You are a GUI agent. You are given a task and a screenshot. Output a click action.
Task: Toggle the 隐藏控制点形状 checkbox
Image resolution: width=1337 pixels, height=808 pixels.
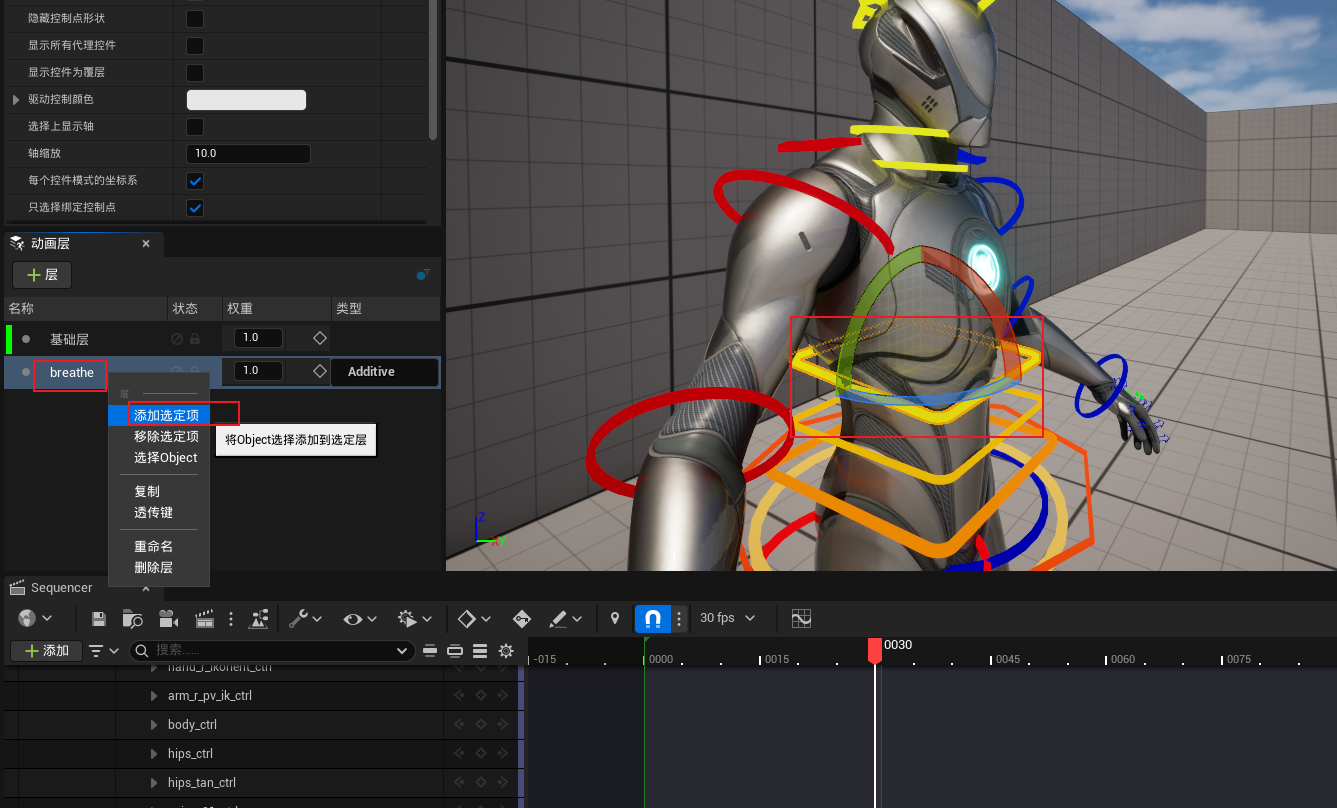(x=196, y=19)
